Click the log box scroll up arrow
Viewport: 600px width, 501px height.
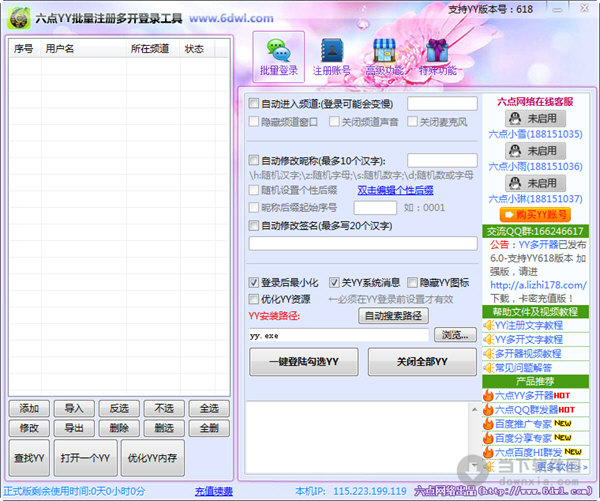pyautogui.click(x=474, y=410)
